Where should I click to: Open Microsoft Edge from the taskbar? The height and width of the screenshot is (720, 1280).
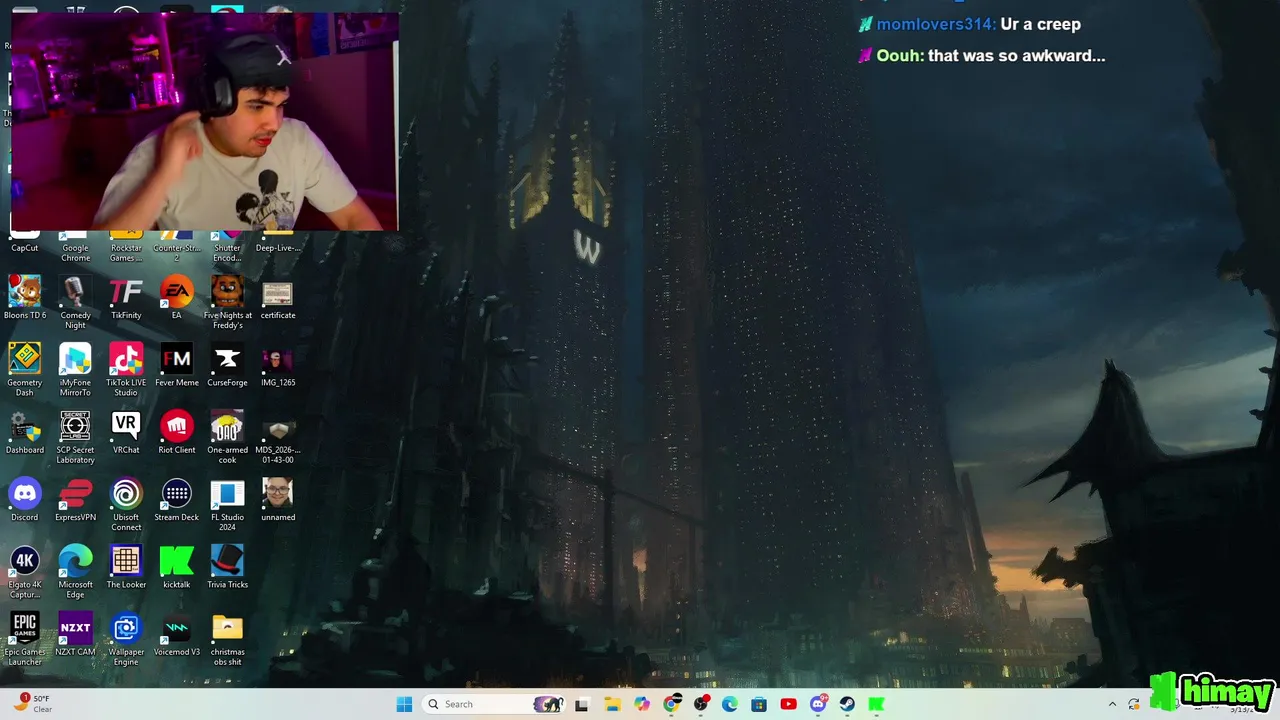tap(730, 704)
